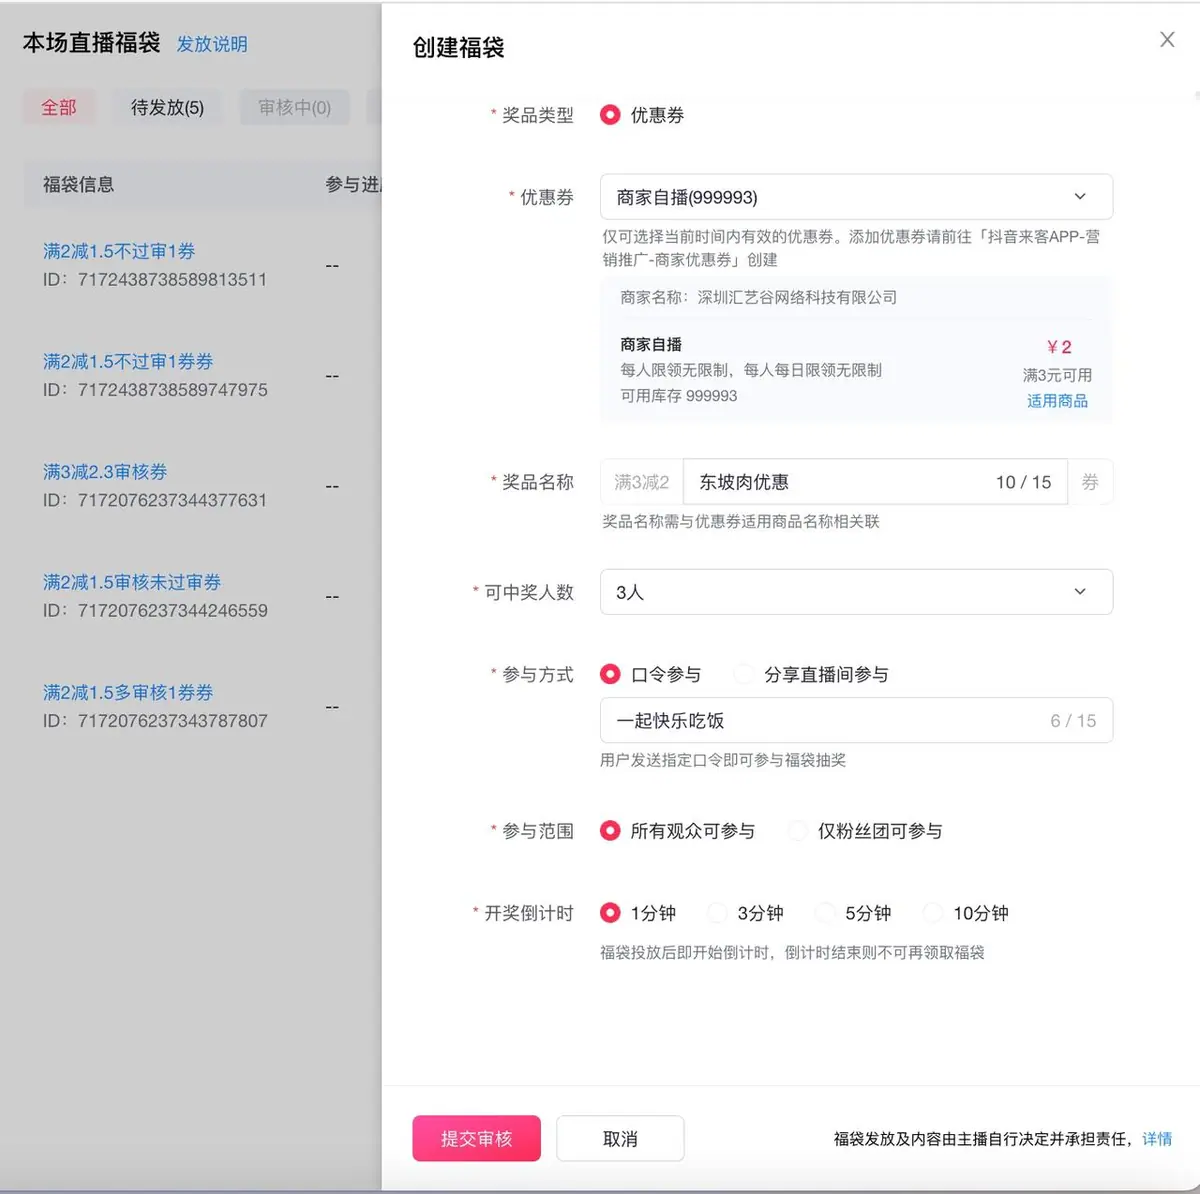Viewport: 1200px width, 1194px height.
Task: Open the 发放说明 link
Action: click(x=212, y=44)
